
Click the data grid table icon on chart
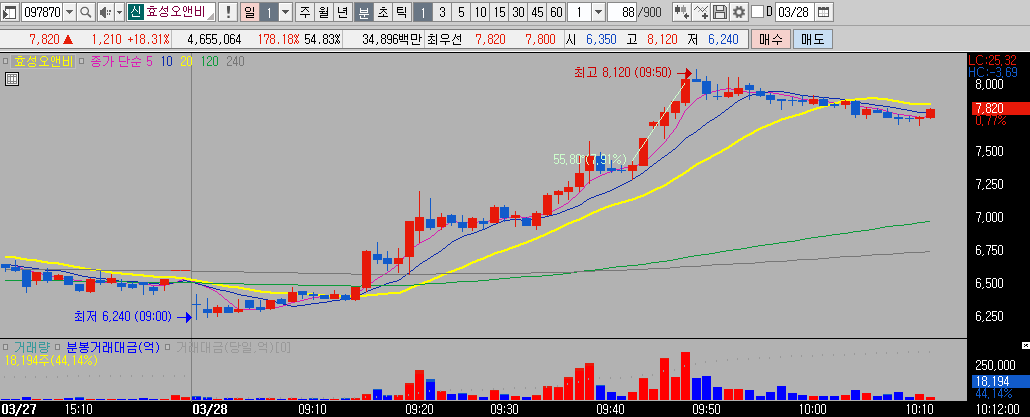click(x=11, y=79)
